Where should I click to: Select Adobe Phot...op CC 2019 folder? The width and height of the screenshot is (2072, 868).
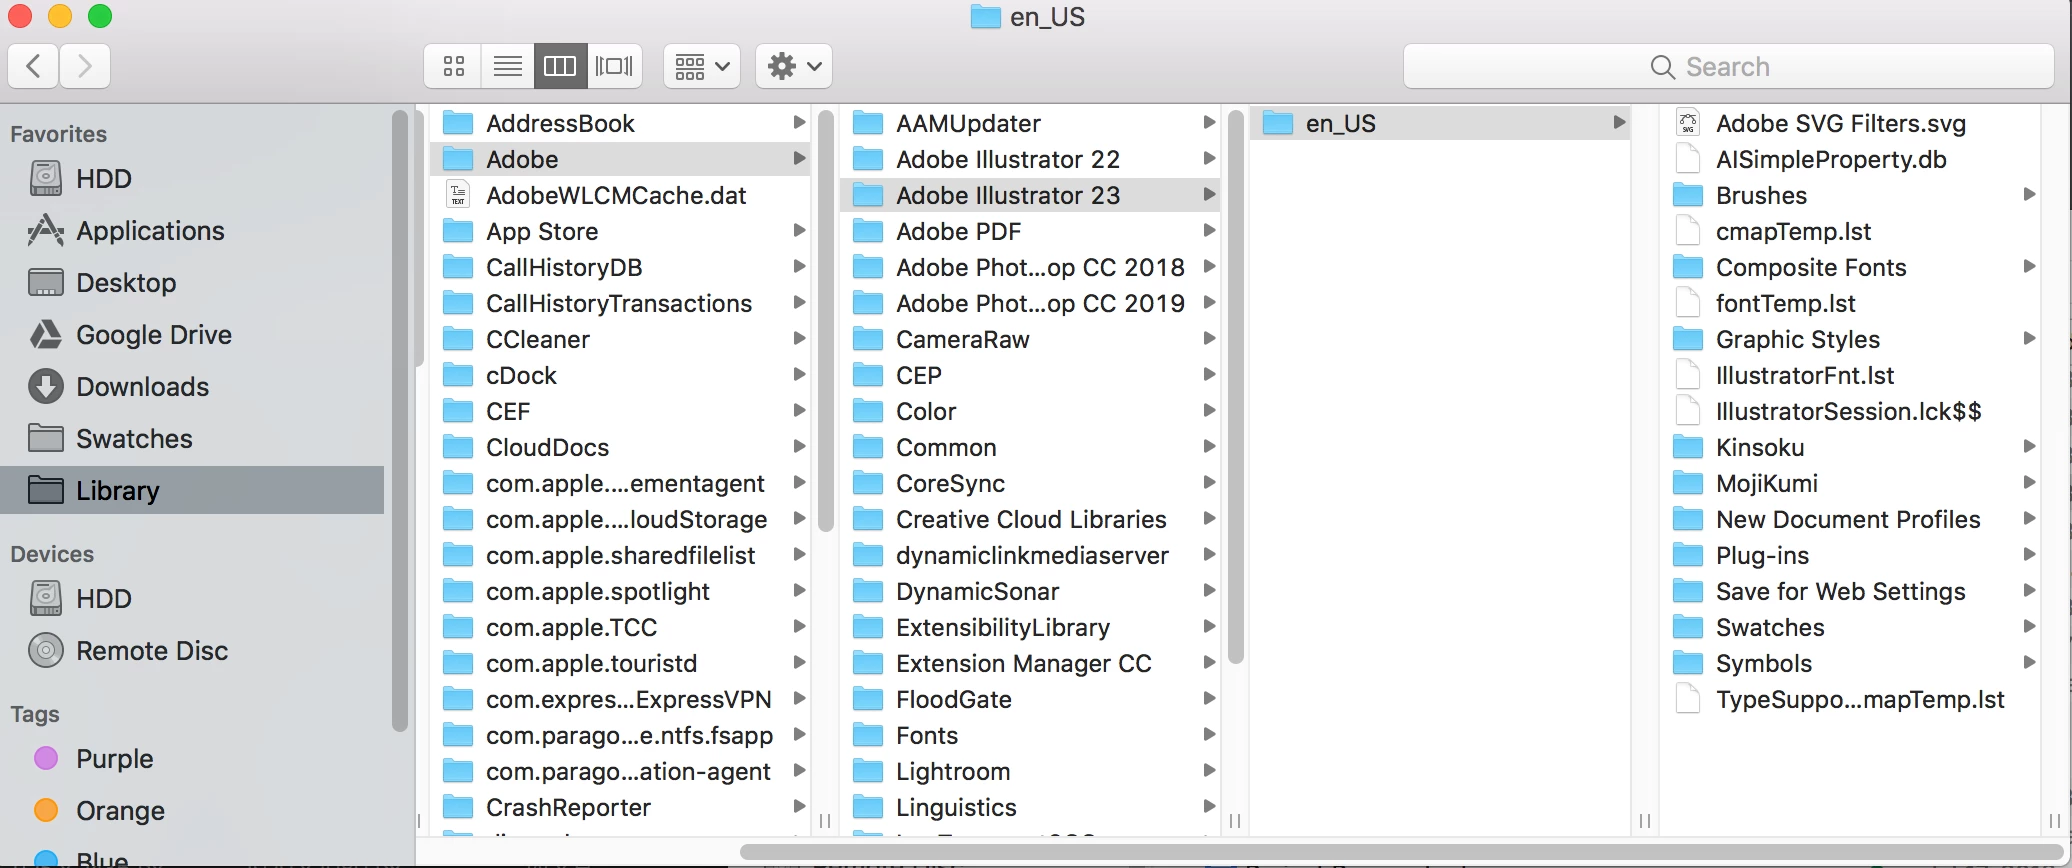[1030, 303]
